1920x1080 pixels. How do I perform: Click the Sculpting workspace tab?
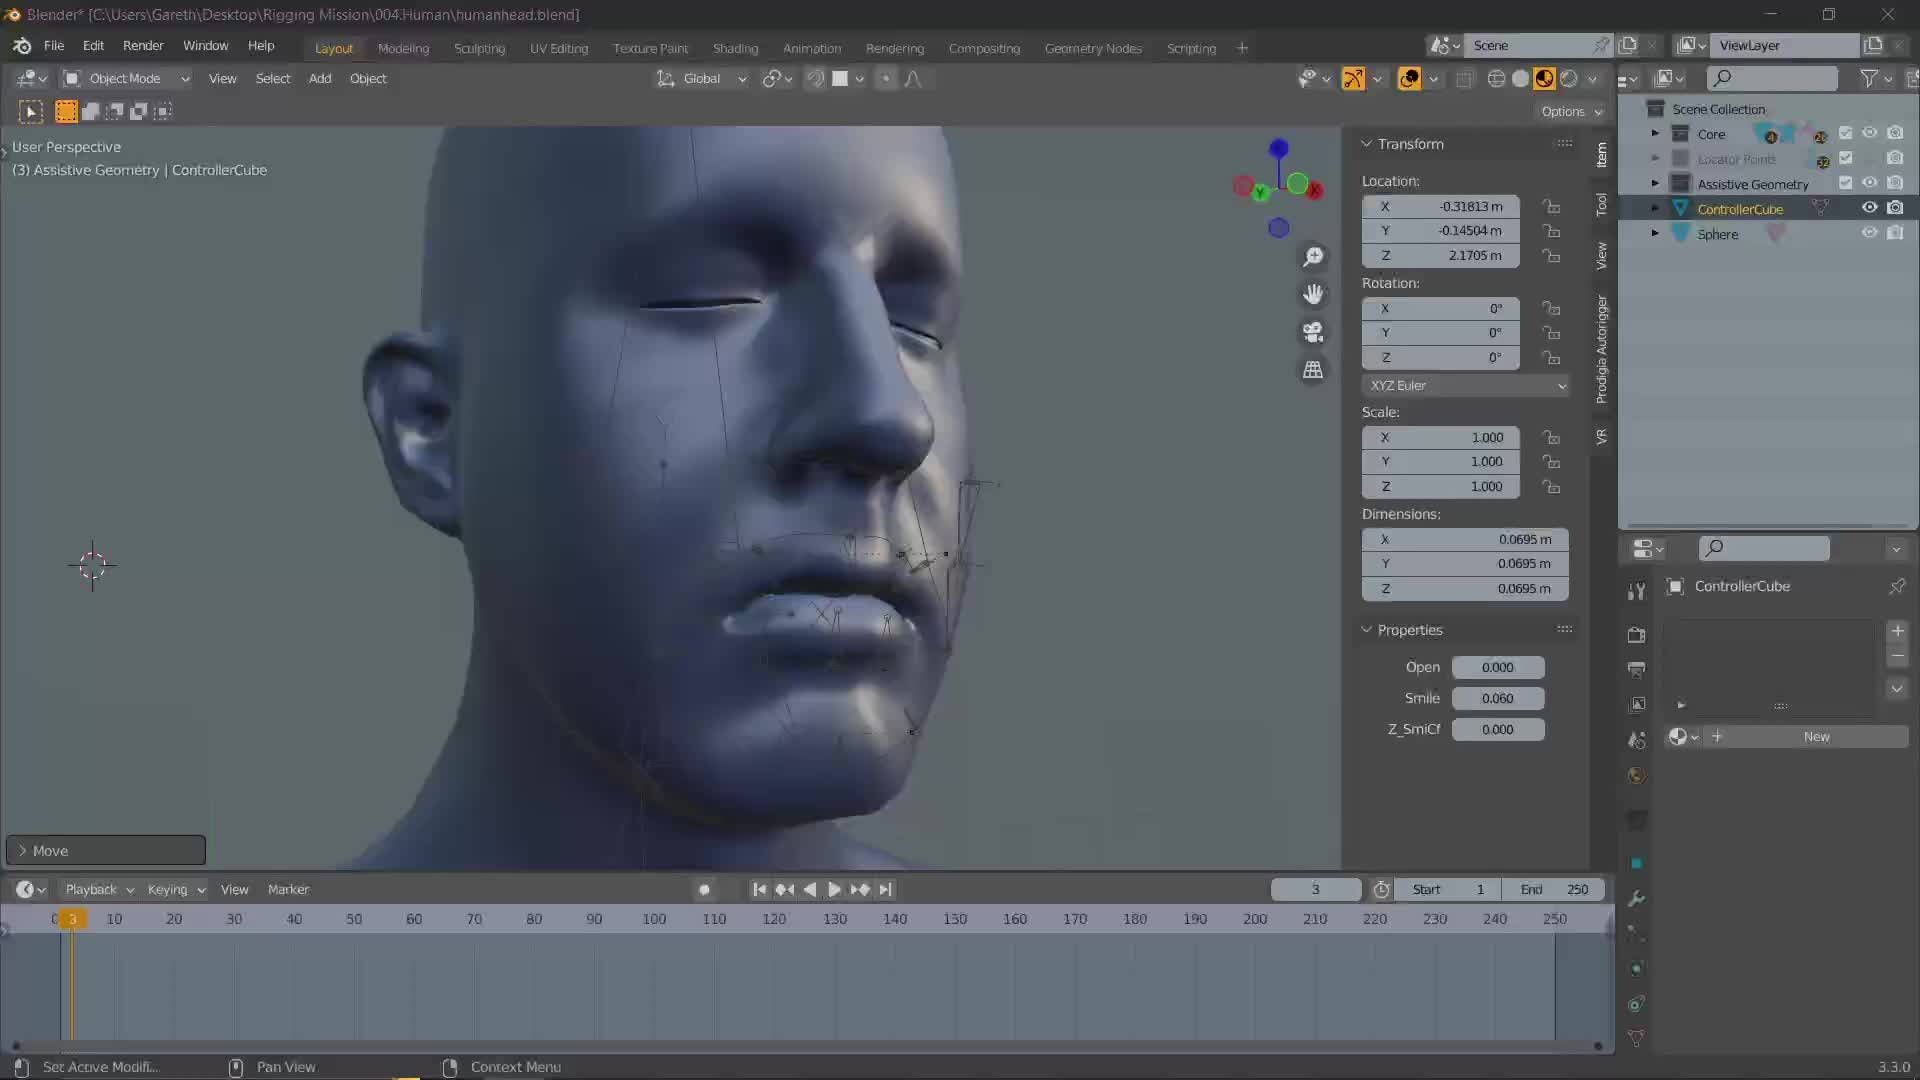click(479, 47)
